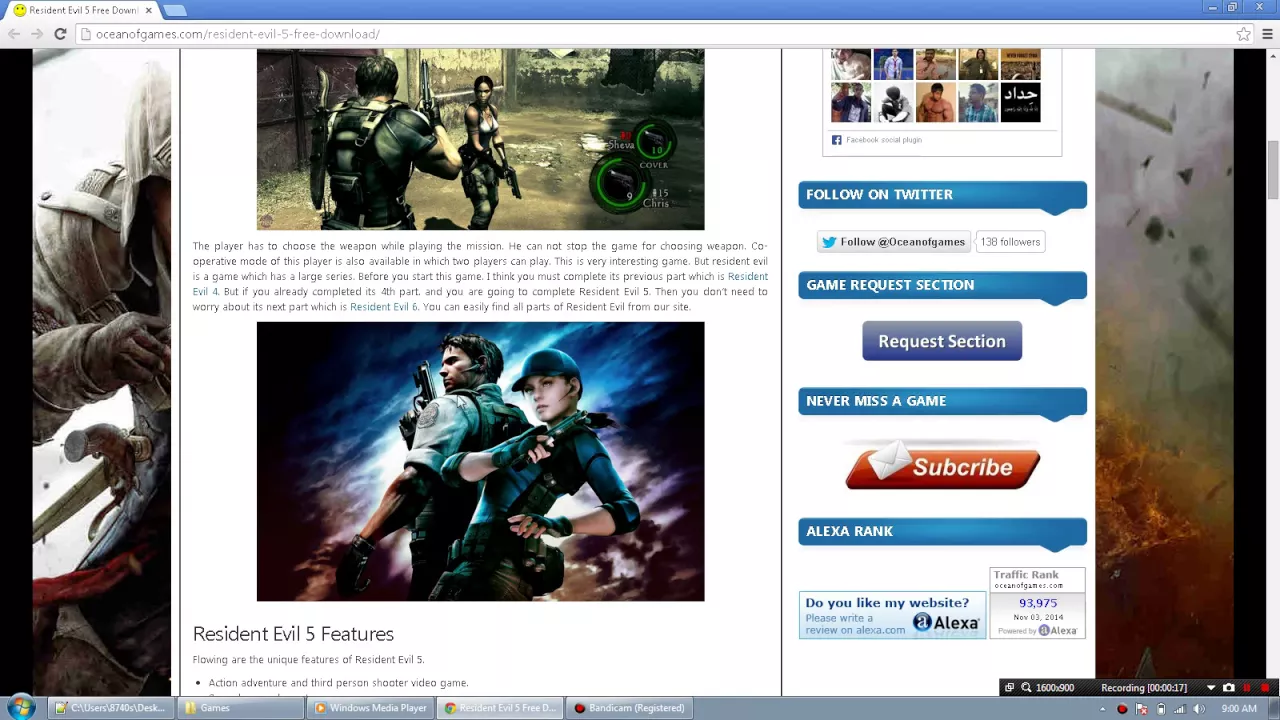
Task: Click the Bandicam magnifier icon
Action: [x=1026, y=688]
